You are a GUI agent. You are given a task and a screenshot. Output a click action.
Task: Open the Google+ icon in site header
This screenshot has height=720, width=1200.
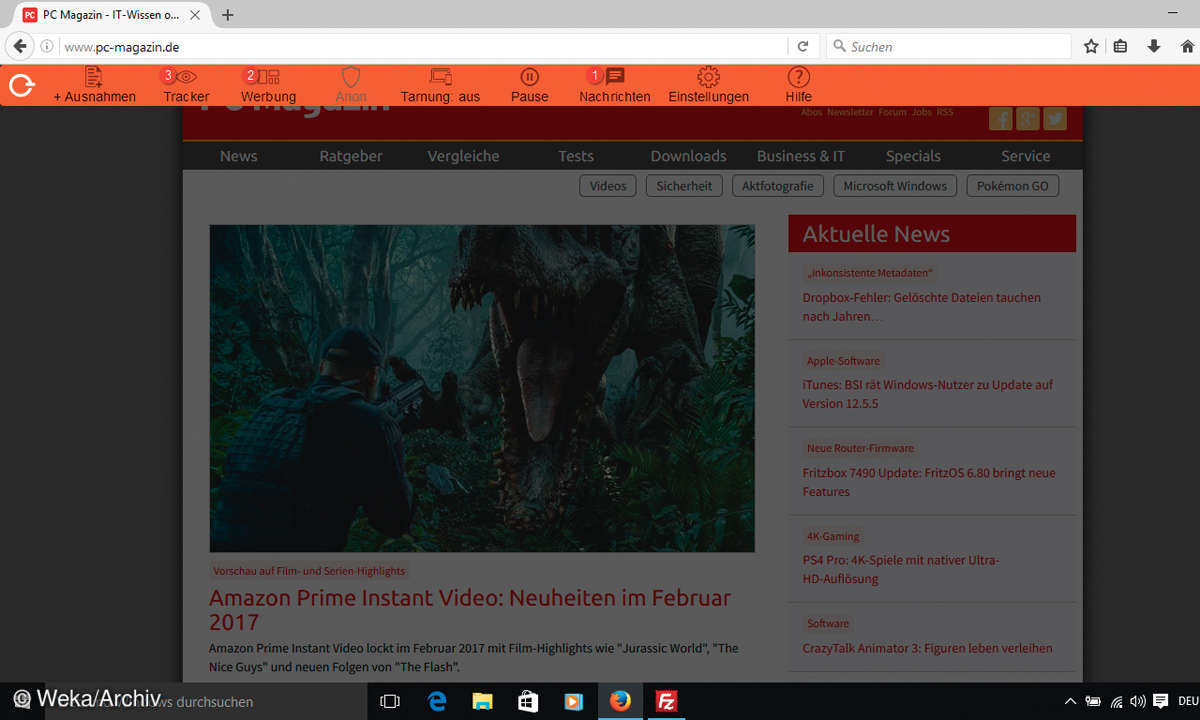tap(1028, 119)
